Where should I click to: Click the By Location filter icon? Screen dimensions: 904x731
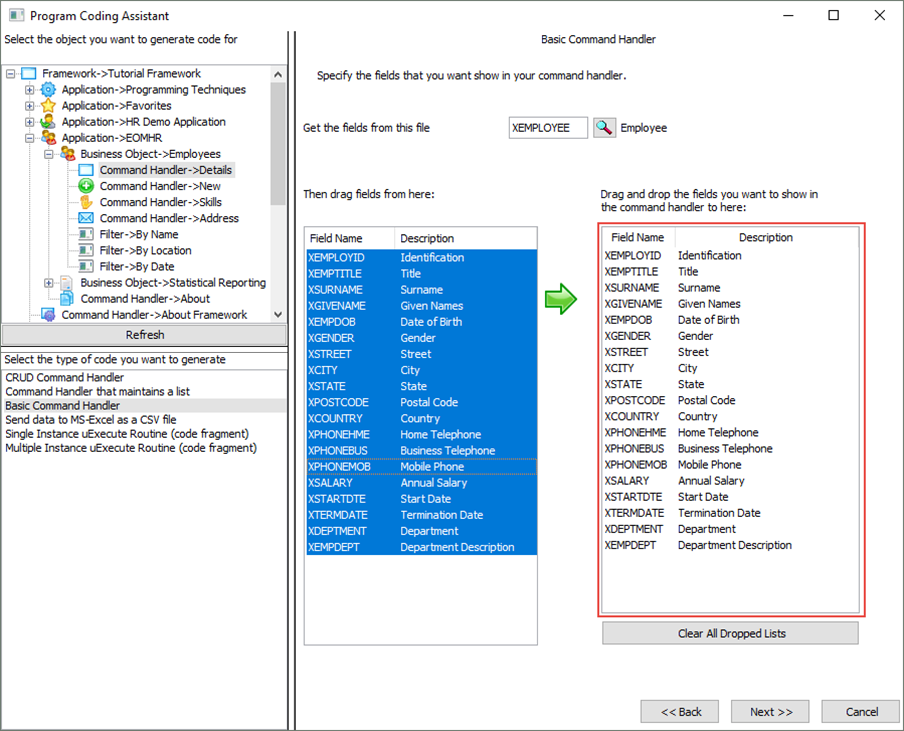(x=86, y=250)
